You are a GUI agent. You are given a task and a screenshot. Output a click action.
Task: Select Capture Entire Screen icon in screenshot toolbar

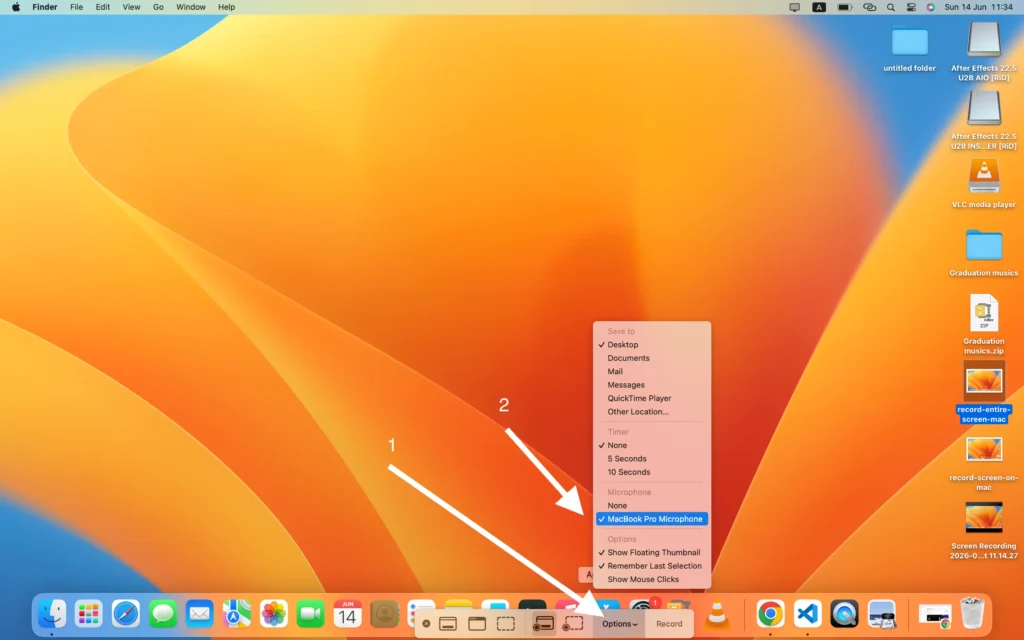pos(448,624)
